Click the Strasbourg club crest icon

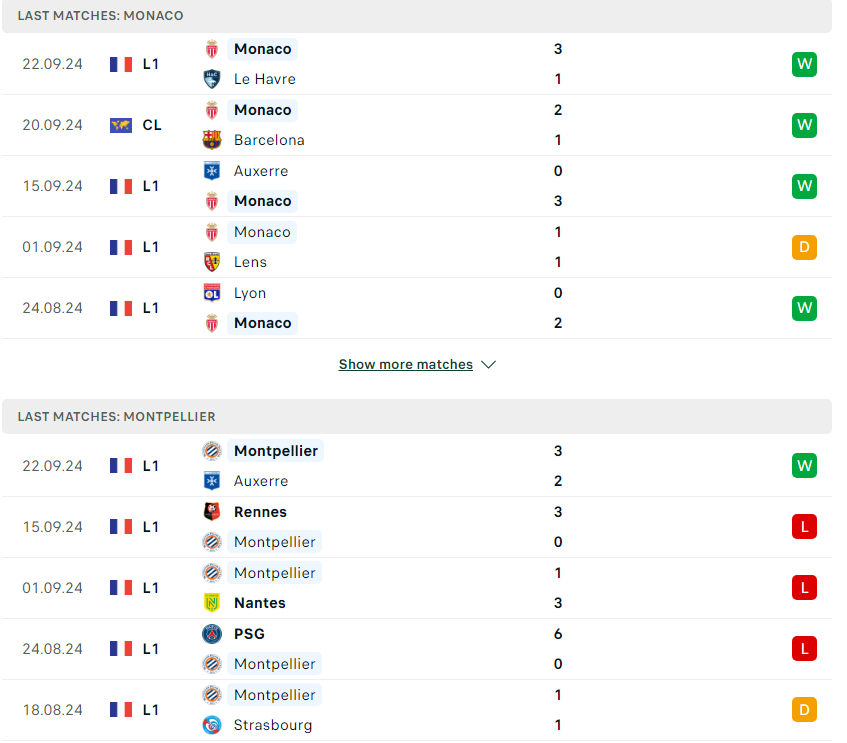212,725
